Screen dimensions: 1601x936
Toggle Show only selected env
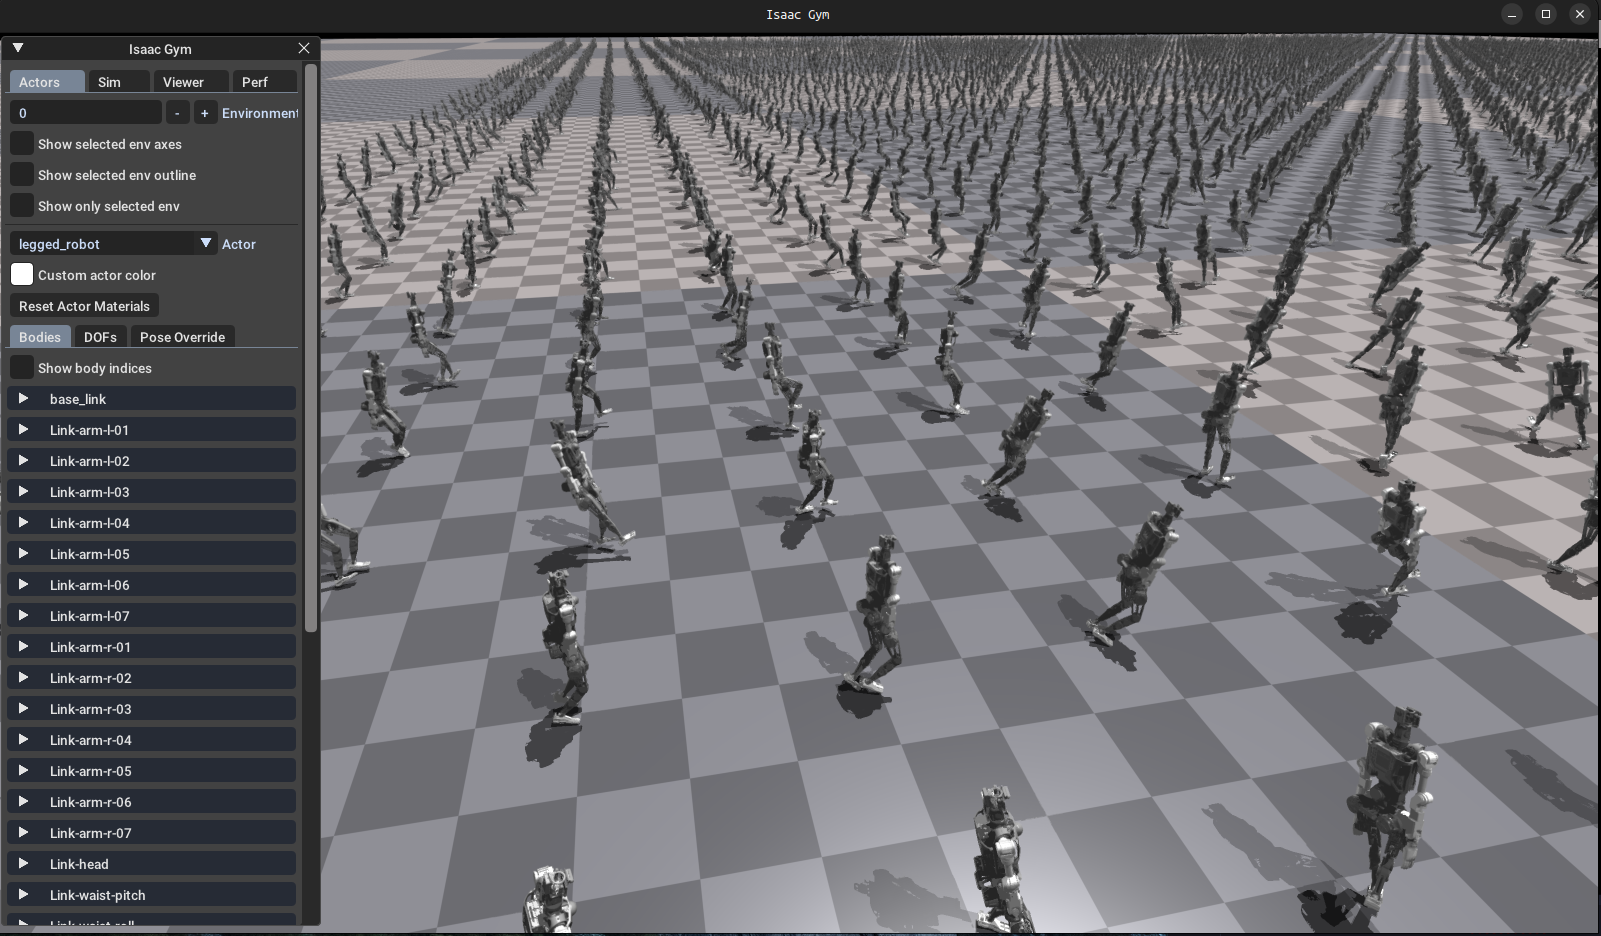point(22,206)
